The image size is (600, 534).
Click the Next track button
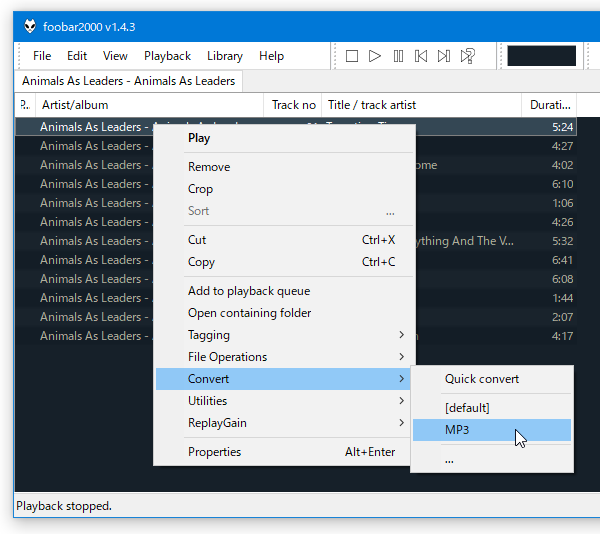pos(444,56)
